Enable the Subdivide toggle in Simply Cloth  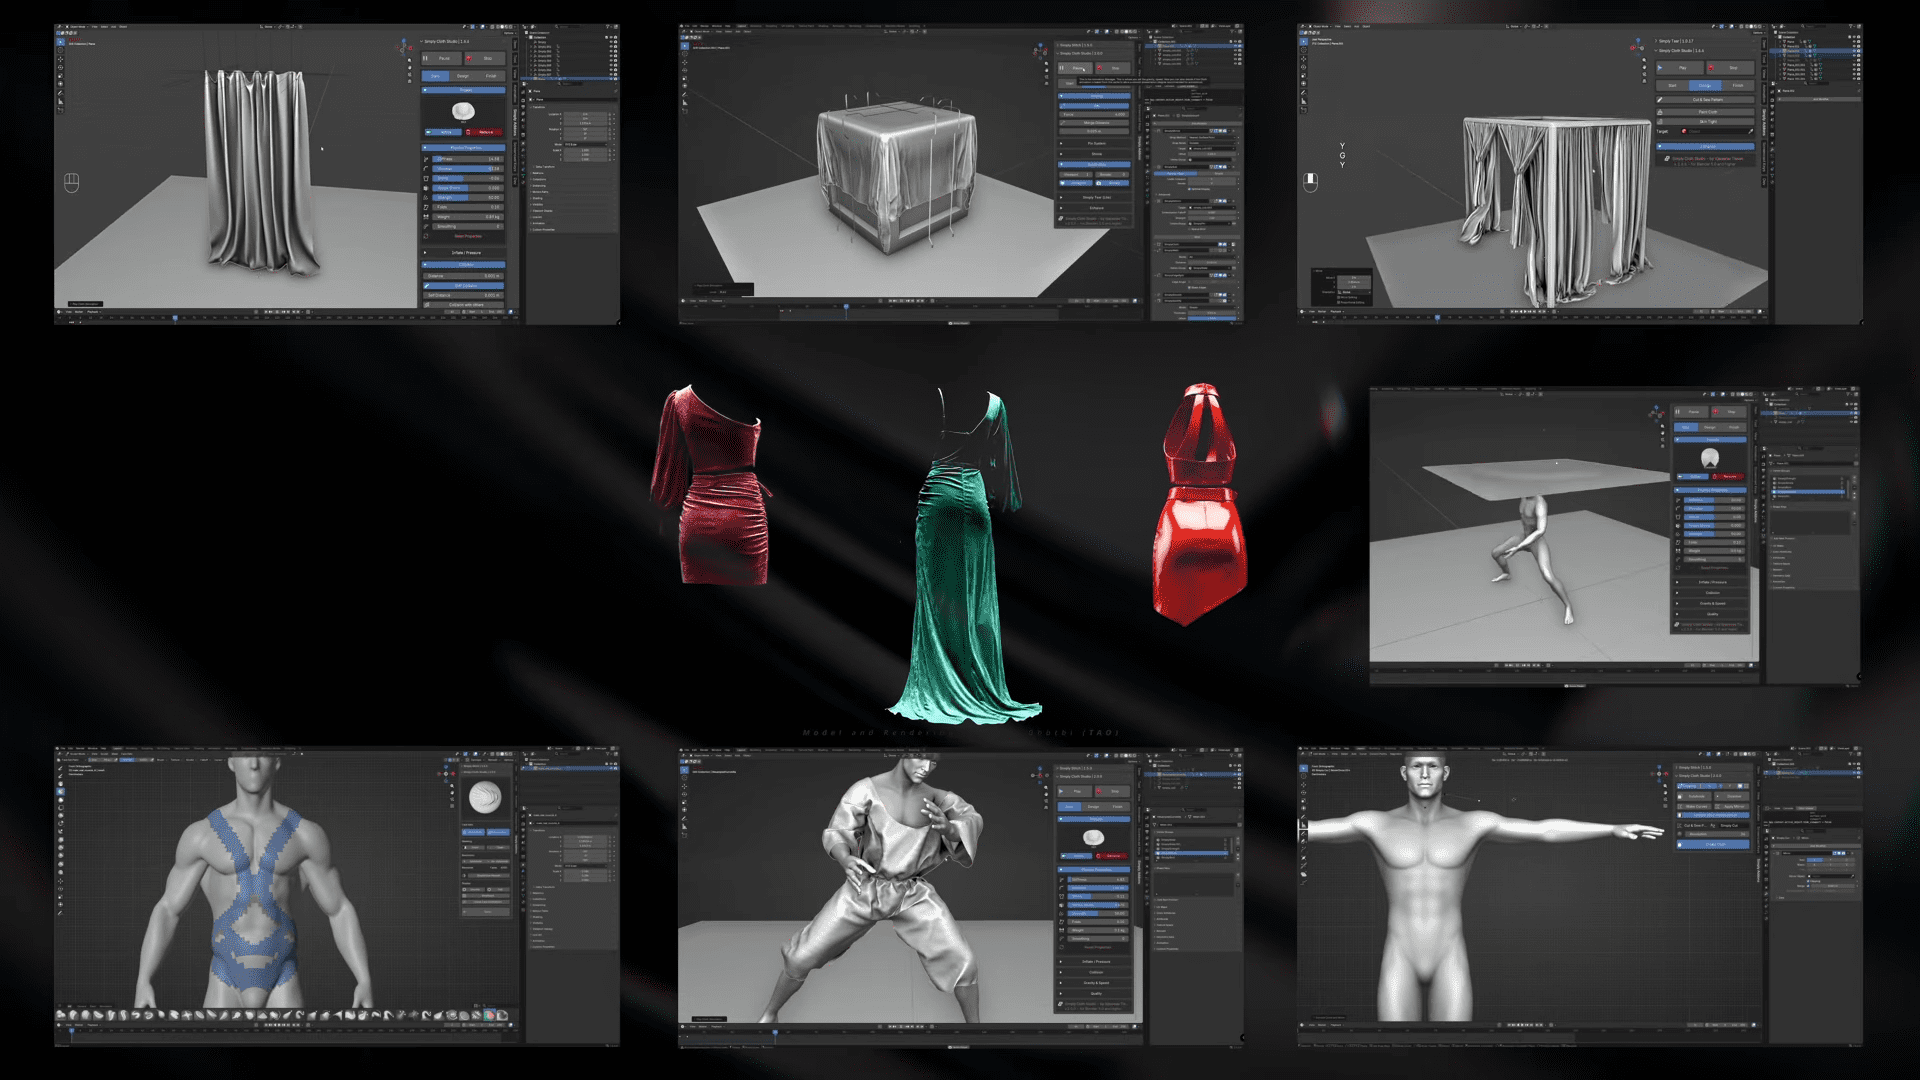[1094, 164]
